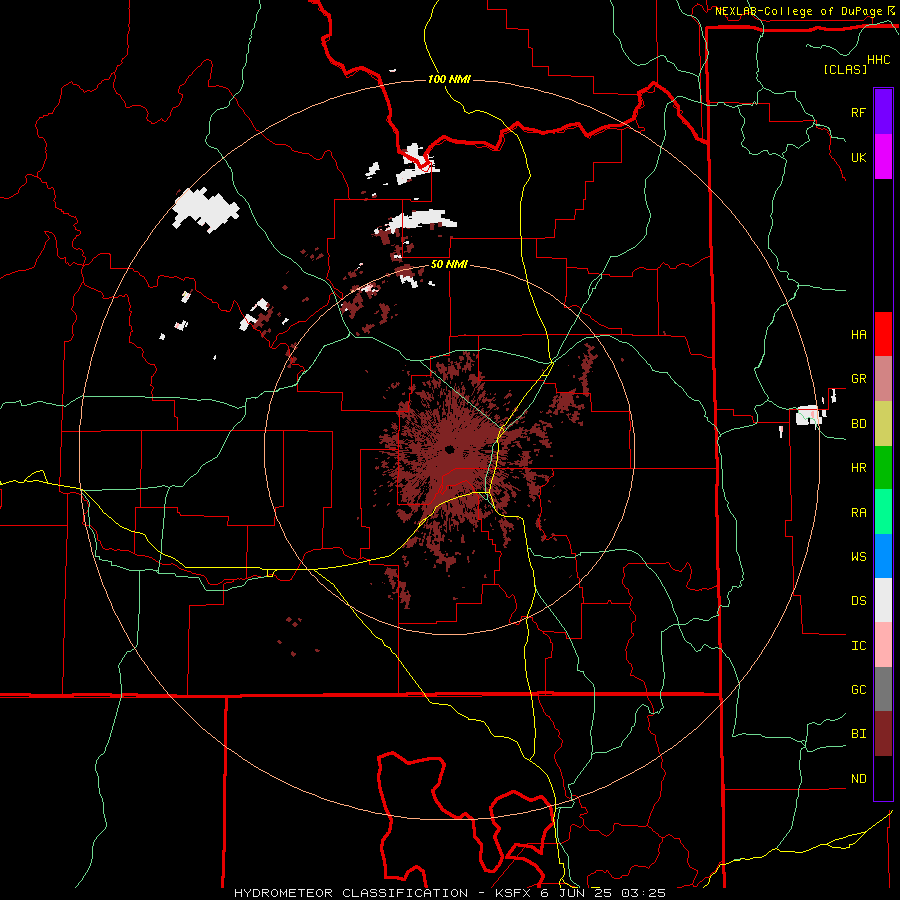Click the IC pink legend swatch

click(883, 645)
